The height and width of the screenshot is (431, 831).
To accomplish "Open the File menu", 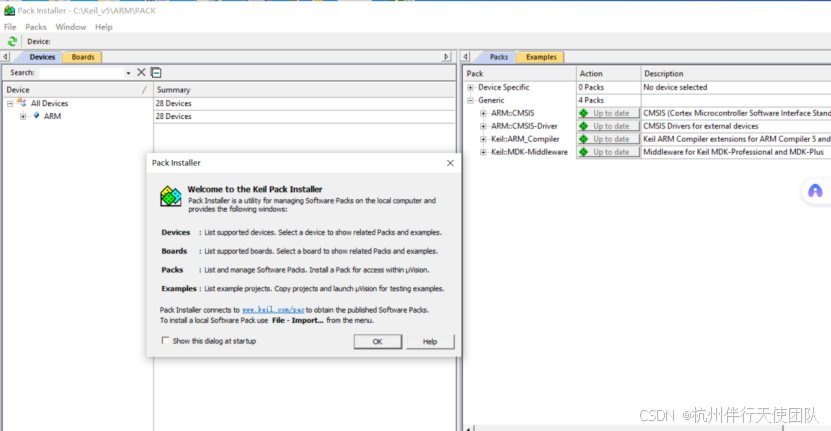I will 10,27.
